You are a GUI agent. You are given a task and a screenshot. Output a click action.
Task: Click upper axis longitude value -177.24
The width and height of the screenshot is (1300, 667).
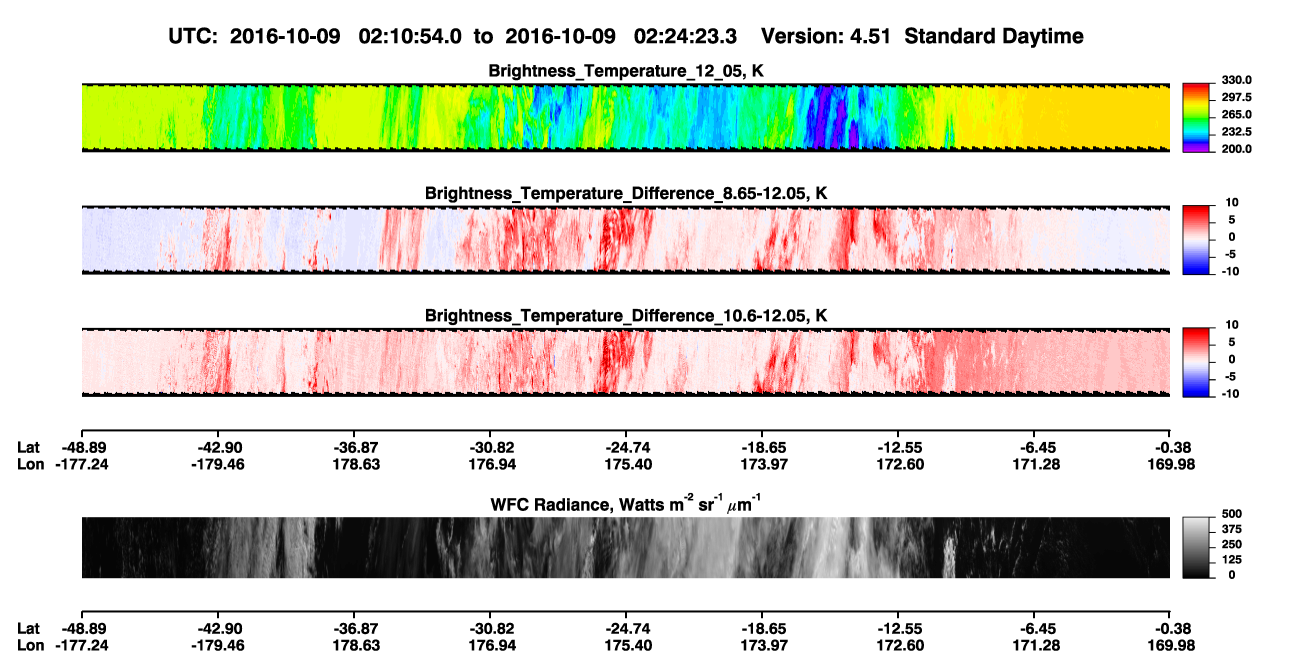[x=82, y=464]
